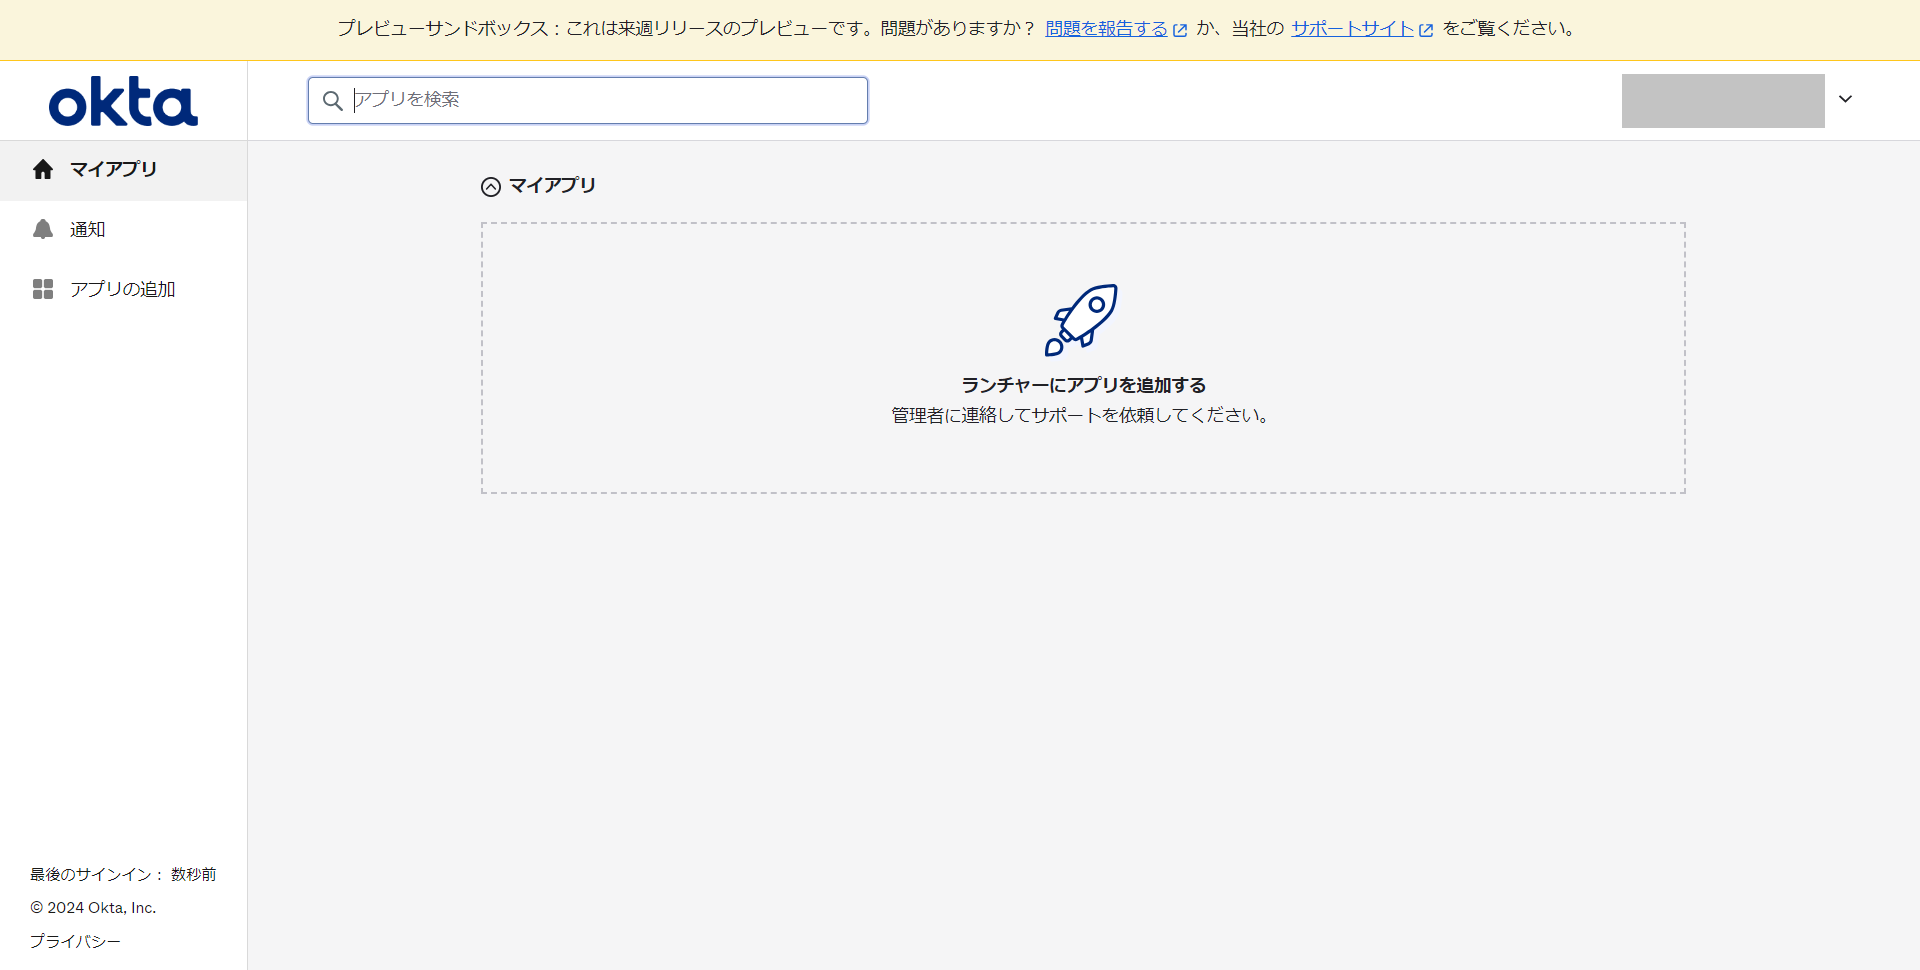
Task: Click the rocket icon in the launcher
Action: 1081,320
